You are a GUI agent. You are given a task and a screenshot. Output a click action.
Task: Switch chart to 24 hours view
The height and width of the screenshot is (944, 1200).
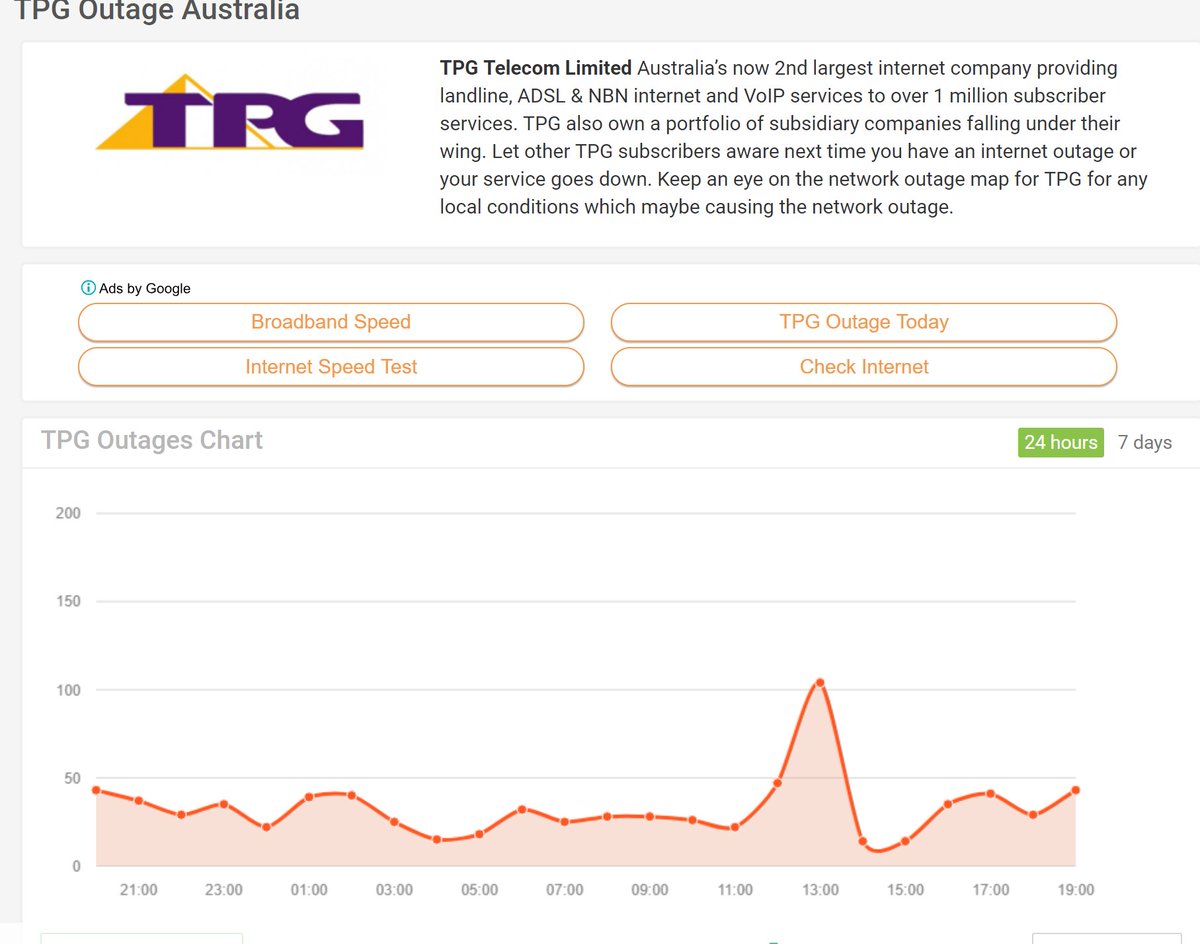click(1061, 442)
